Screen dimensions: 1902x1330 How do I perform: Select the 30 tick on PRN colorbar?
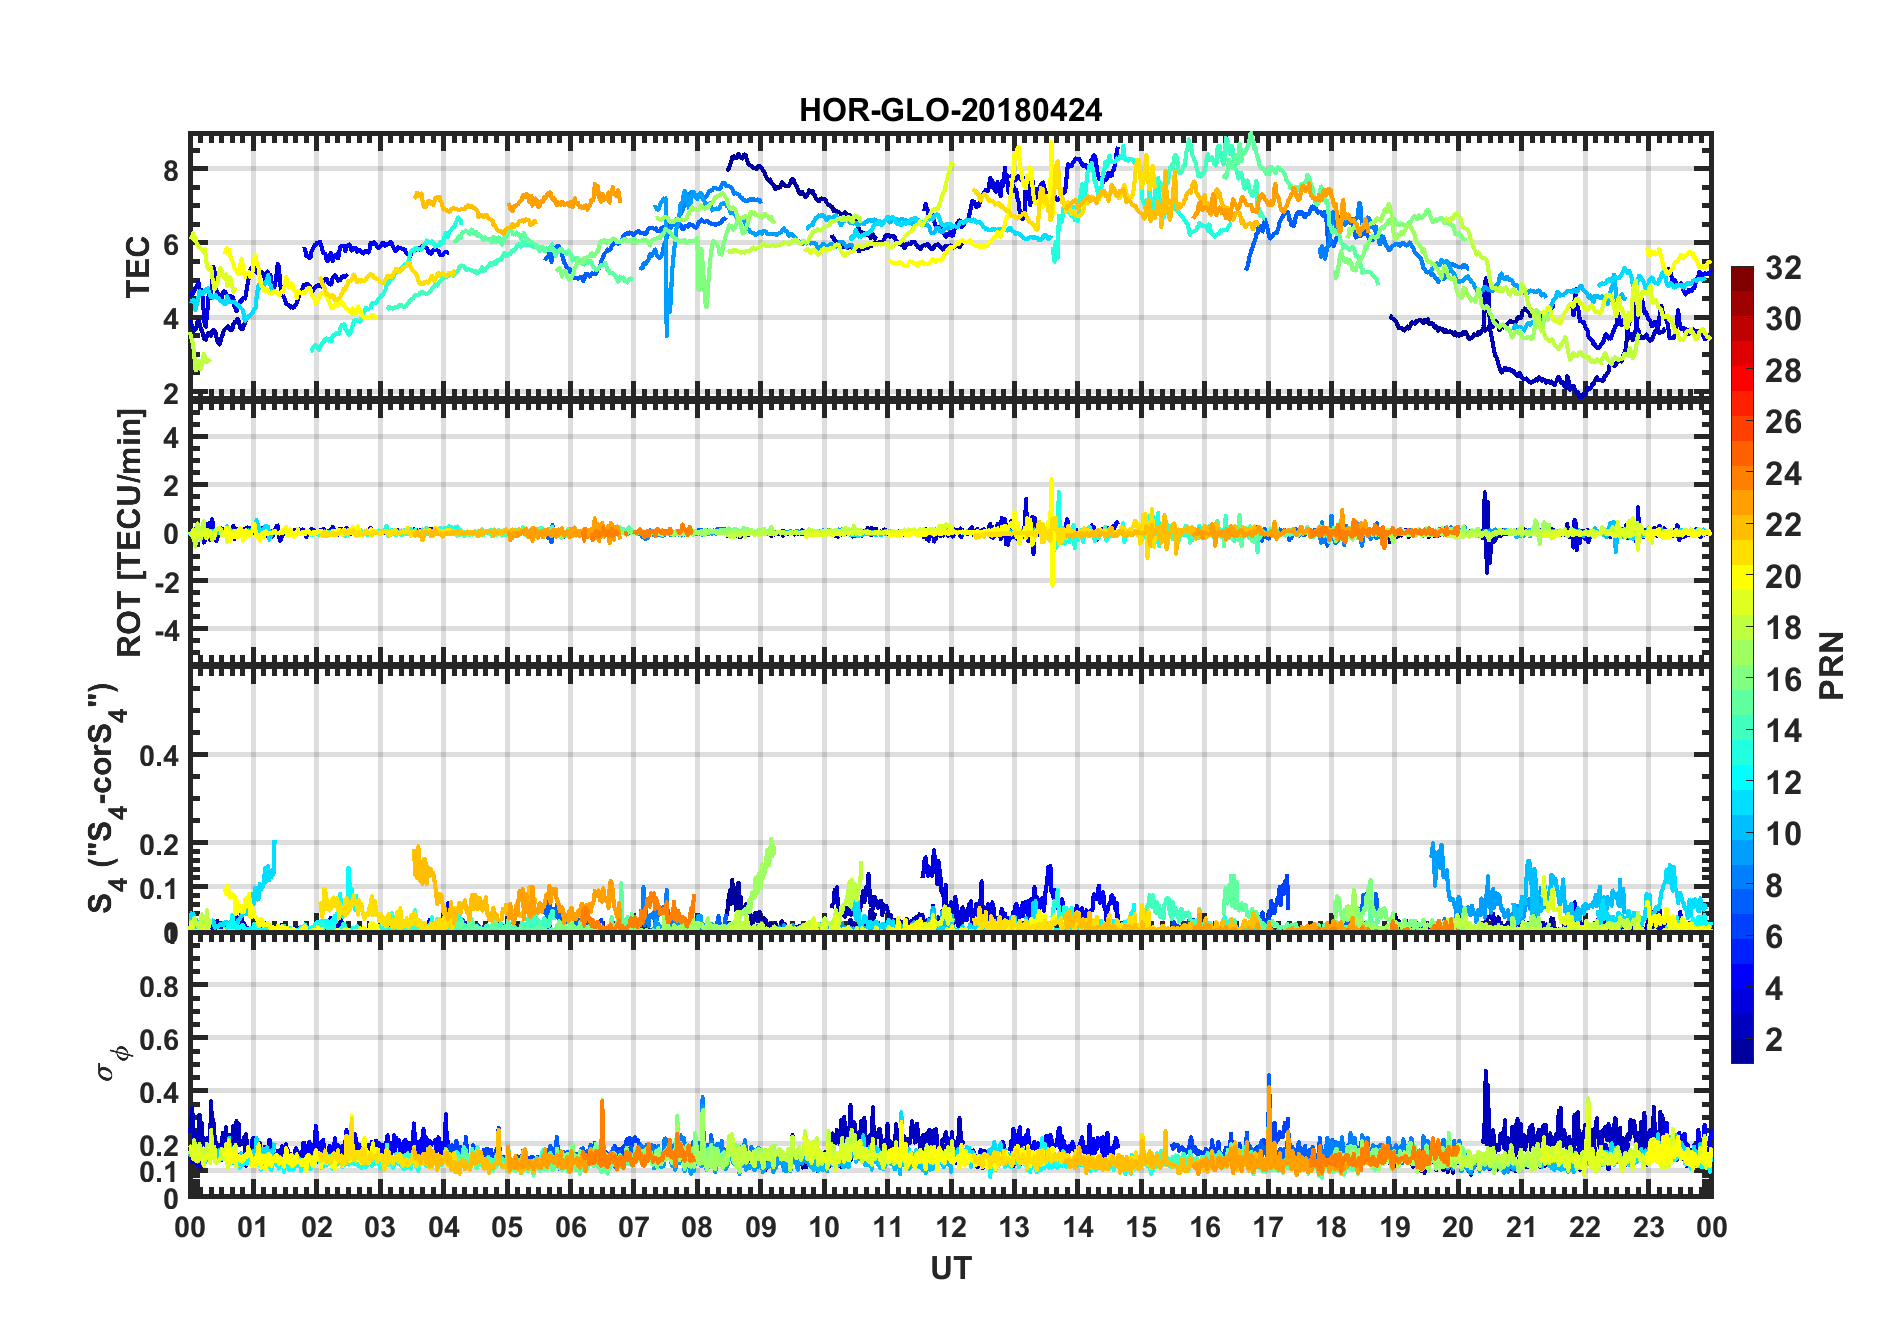[x=1784, y=319]
